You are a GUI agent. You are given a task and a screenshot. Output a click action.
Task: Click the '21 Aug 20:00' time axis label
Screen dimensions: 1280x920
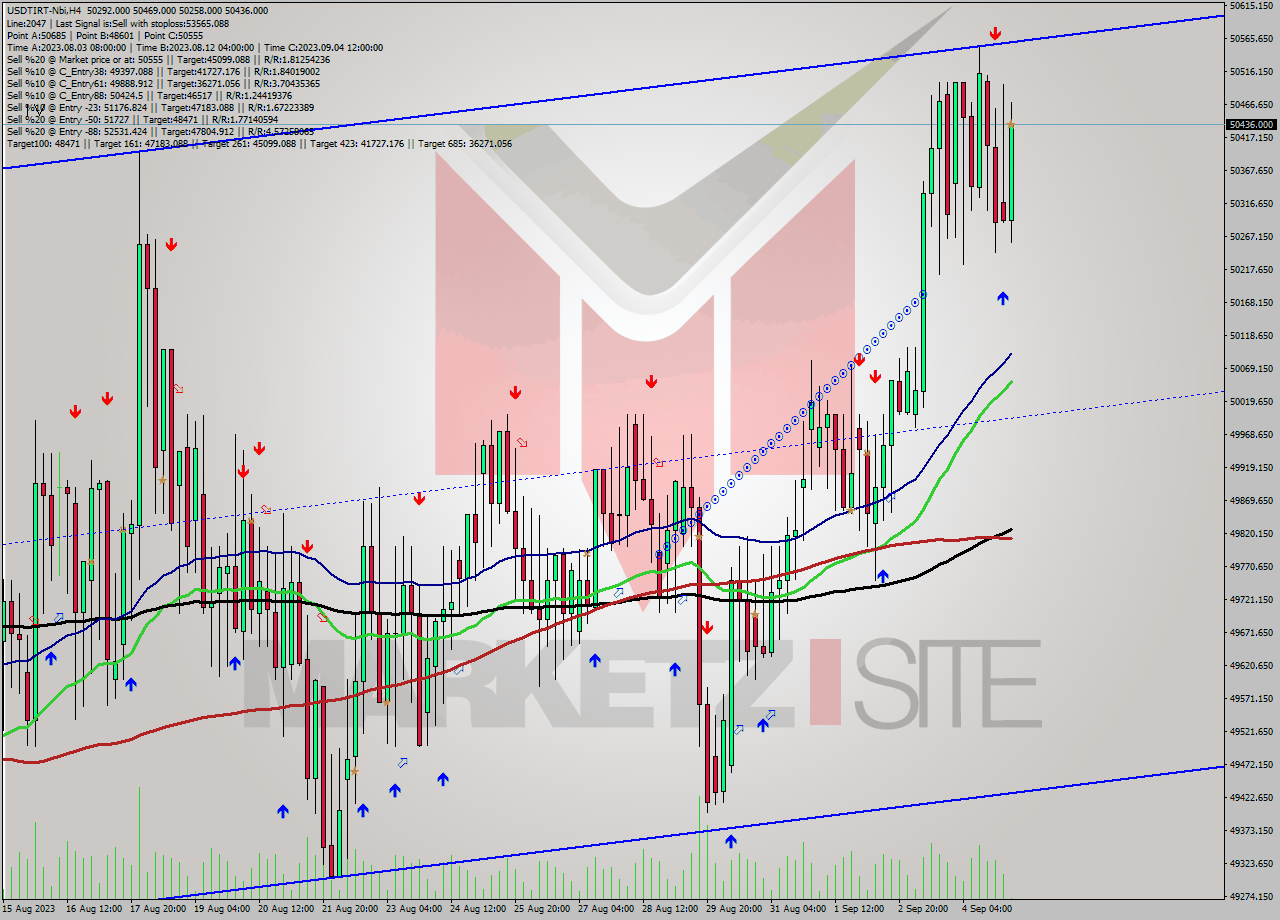(x=350, y=909)
